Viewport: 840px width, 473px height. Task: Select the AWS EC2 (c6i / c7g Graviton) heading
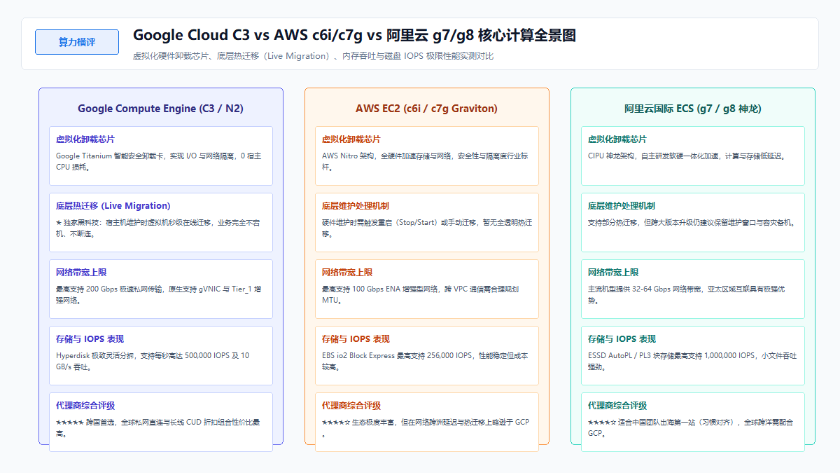[426, 109]
